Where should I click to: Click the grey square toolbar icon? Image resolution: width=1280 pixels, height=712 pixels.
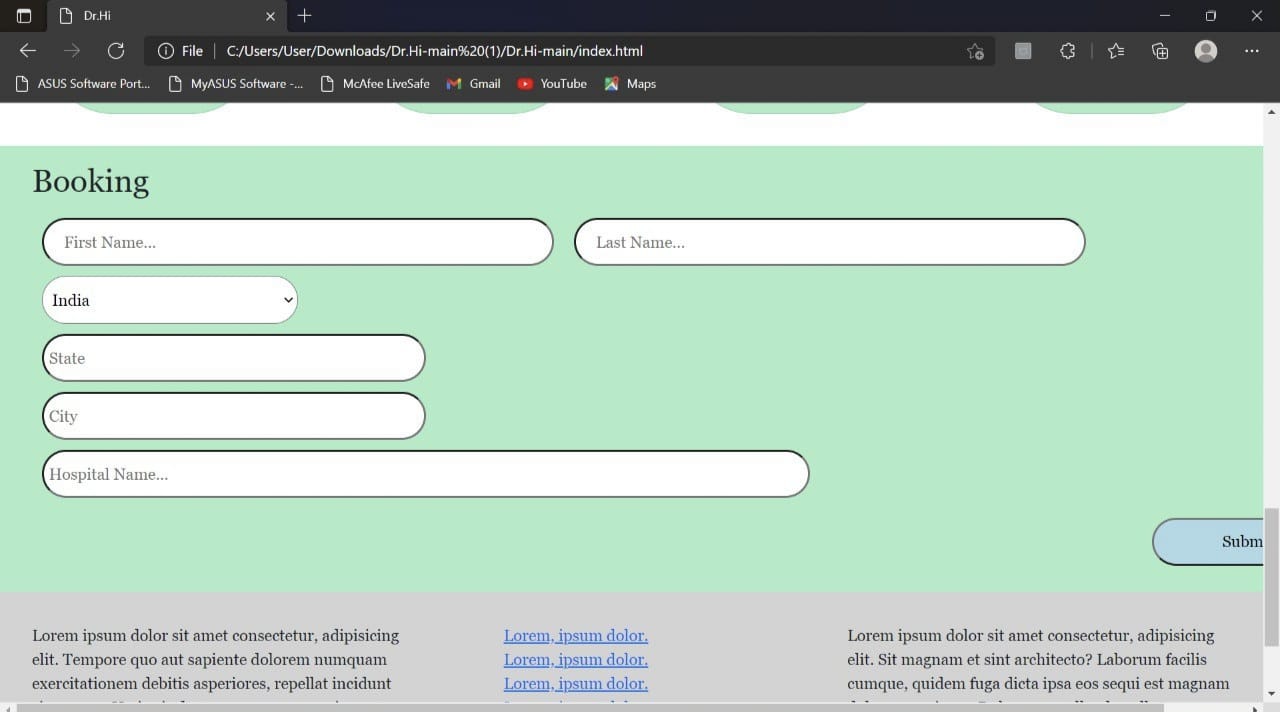(1023, 51)
